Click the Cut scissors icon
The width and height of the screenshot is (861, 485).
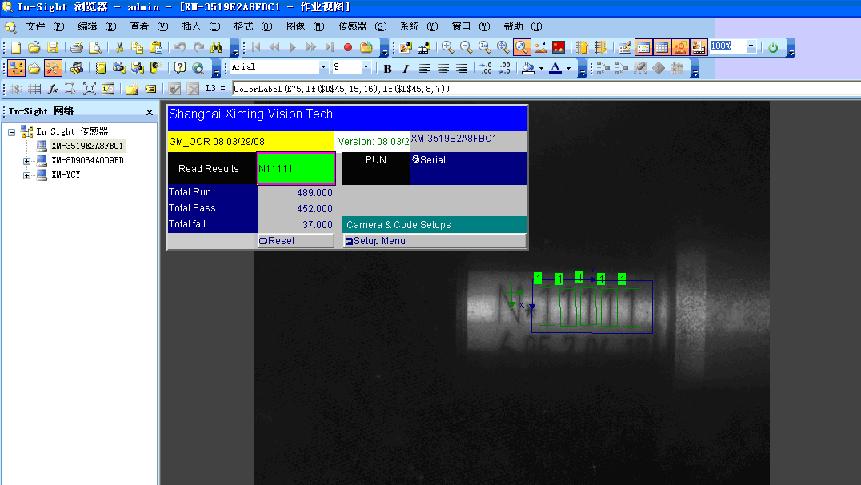point(119,47)
